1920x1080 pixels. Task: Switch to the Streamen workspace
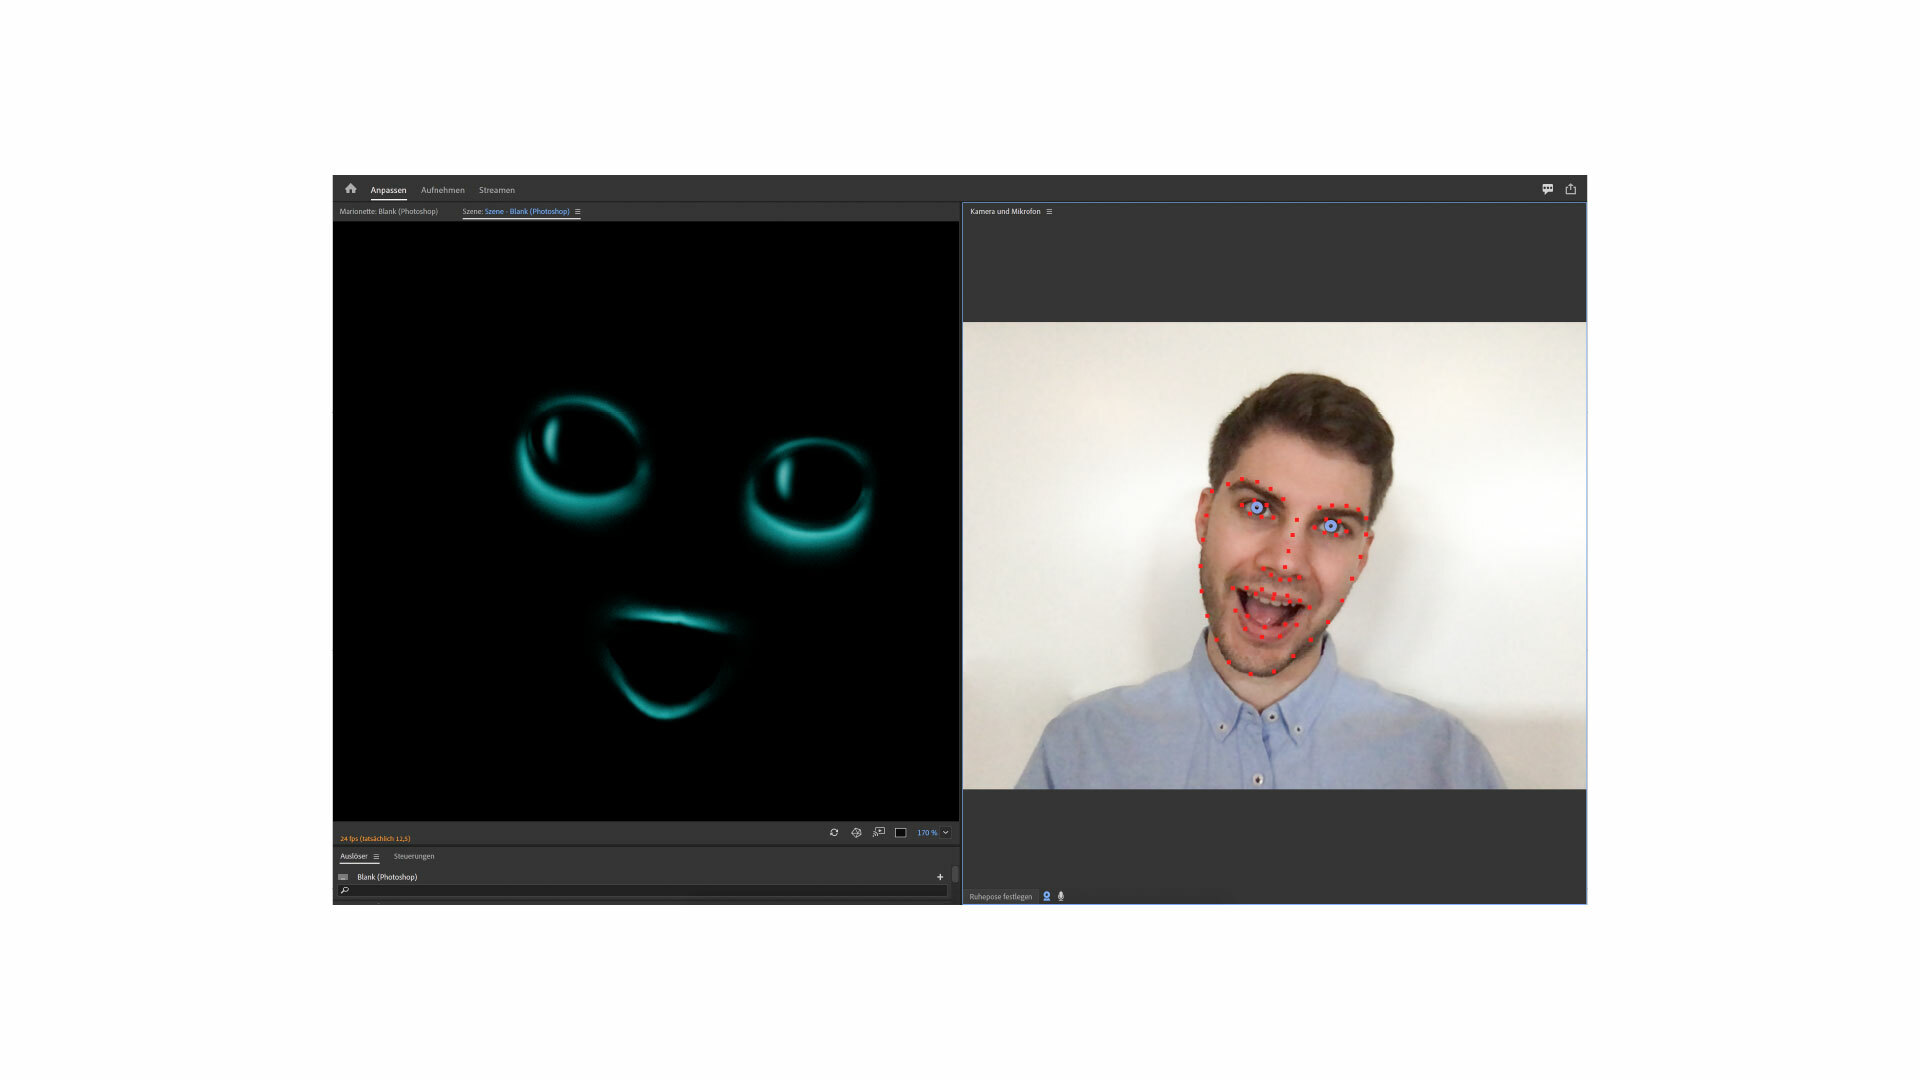point(496,190)
